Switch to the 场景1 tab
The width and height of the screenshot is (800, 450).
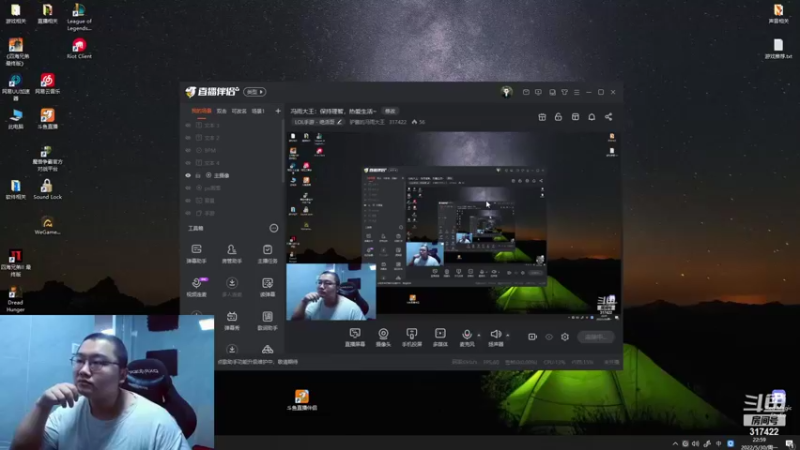(x=258, y=111)
